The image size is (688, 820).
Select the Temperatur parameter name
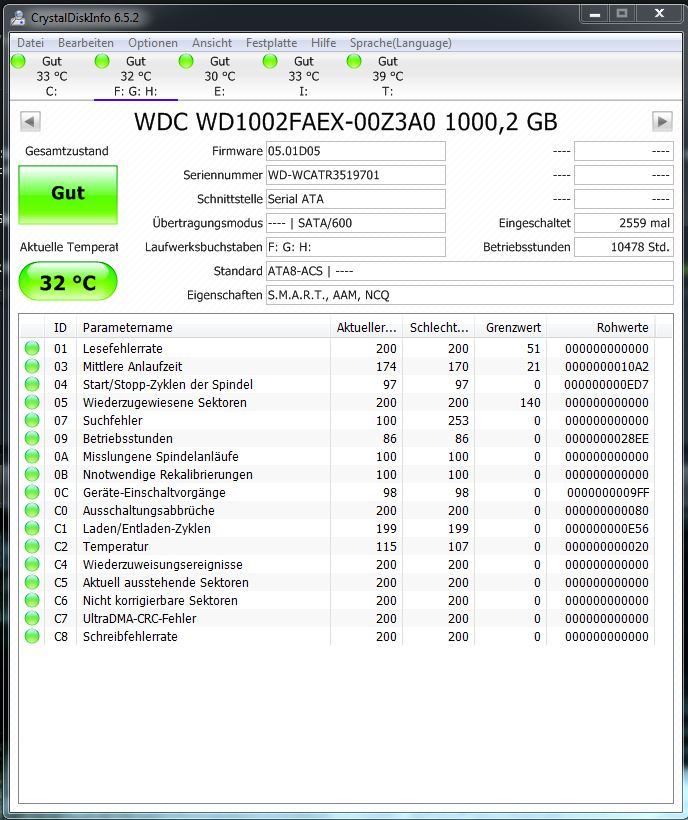116,546
